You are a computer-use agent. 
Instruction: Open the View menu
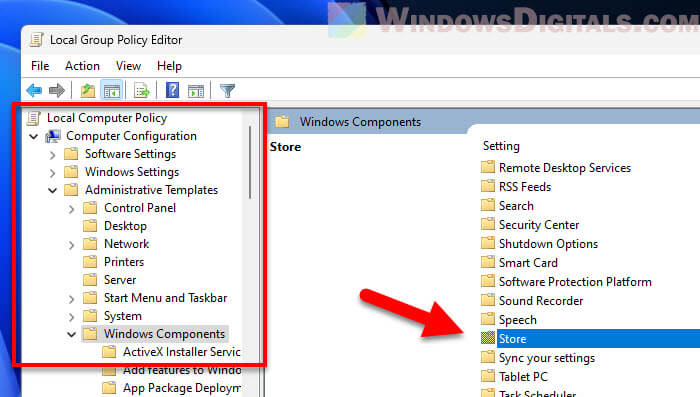(128, 66)
